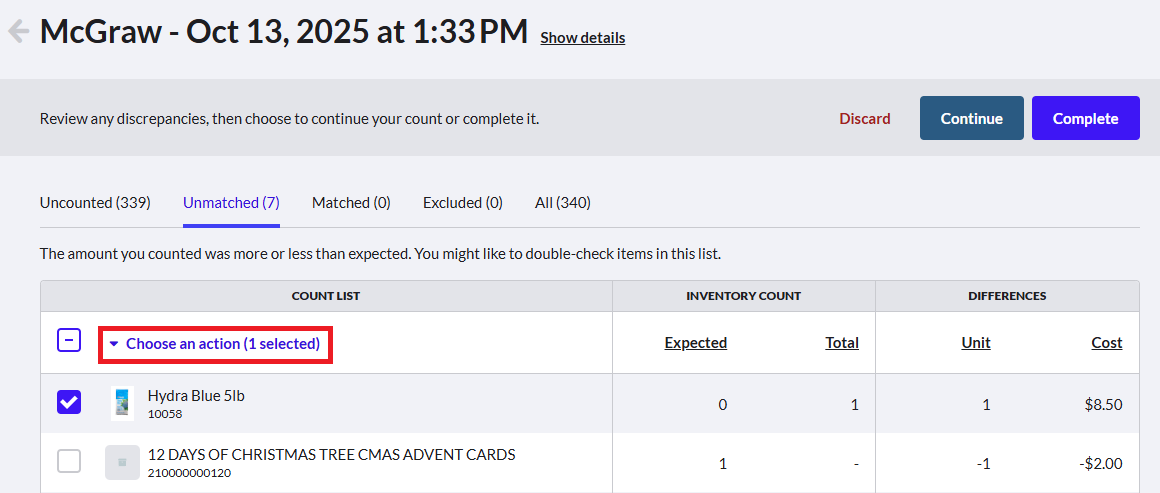Select the Unmatched (7) tab
1160x493 pixels.
tap(232, 203)
